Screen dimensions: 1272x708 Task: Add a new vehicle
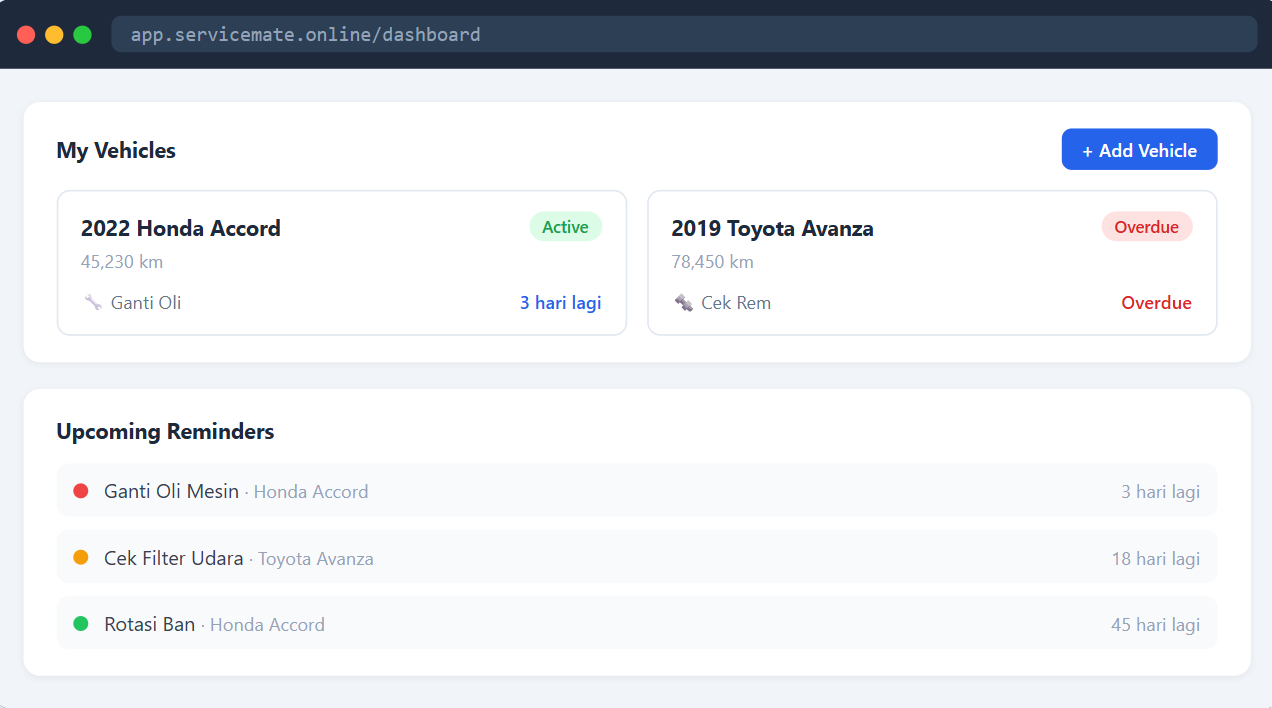1139,150
